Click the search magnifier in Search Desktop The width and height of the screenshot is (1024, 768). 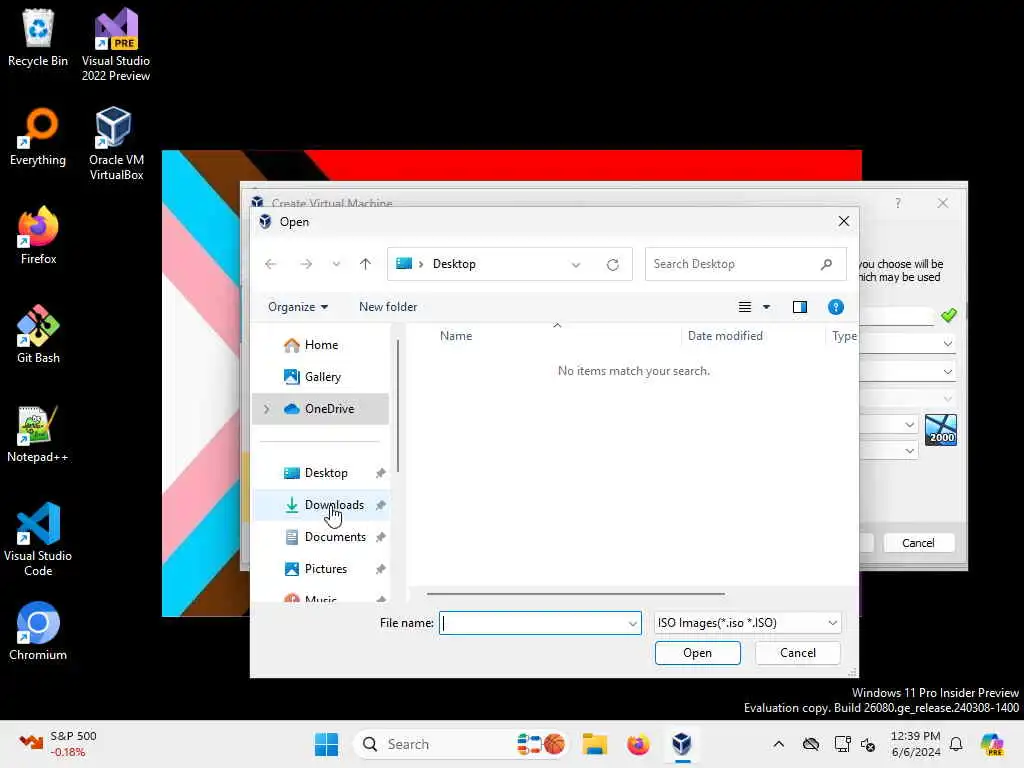pos(827,264)
